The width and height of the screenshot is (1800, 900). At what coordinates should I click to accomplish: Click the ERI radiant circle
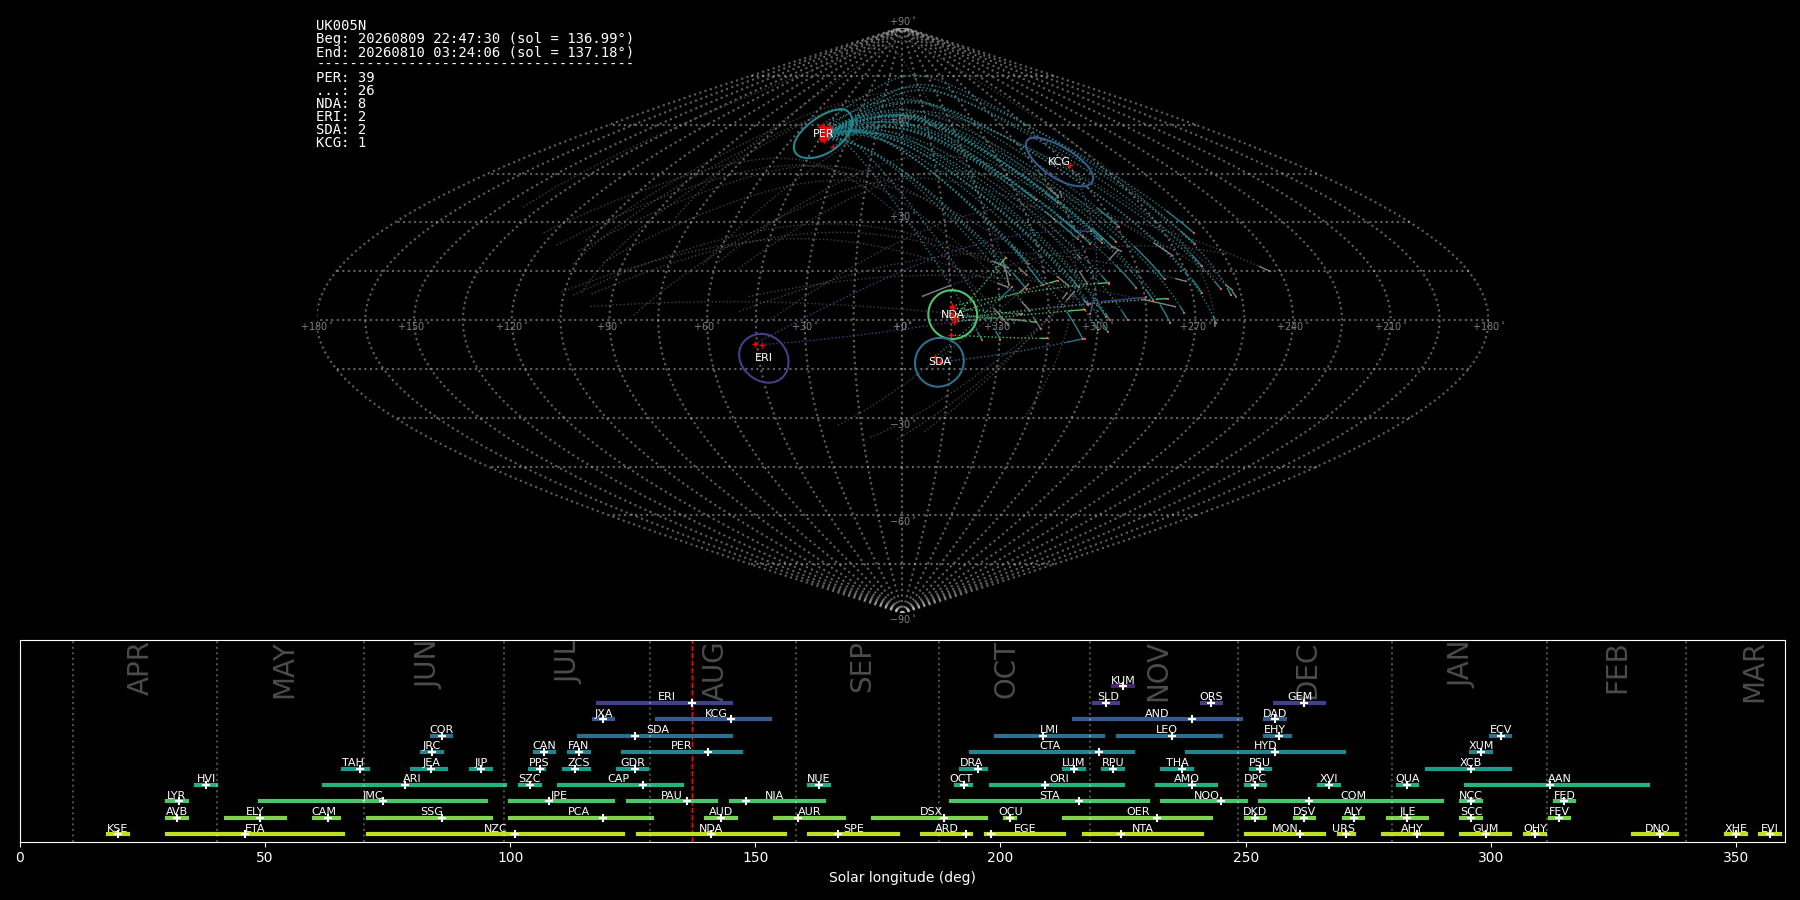pyautogui.click(x=764, y=358)
